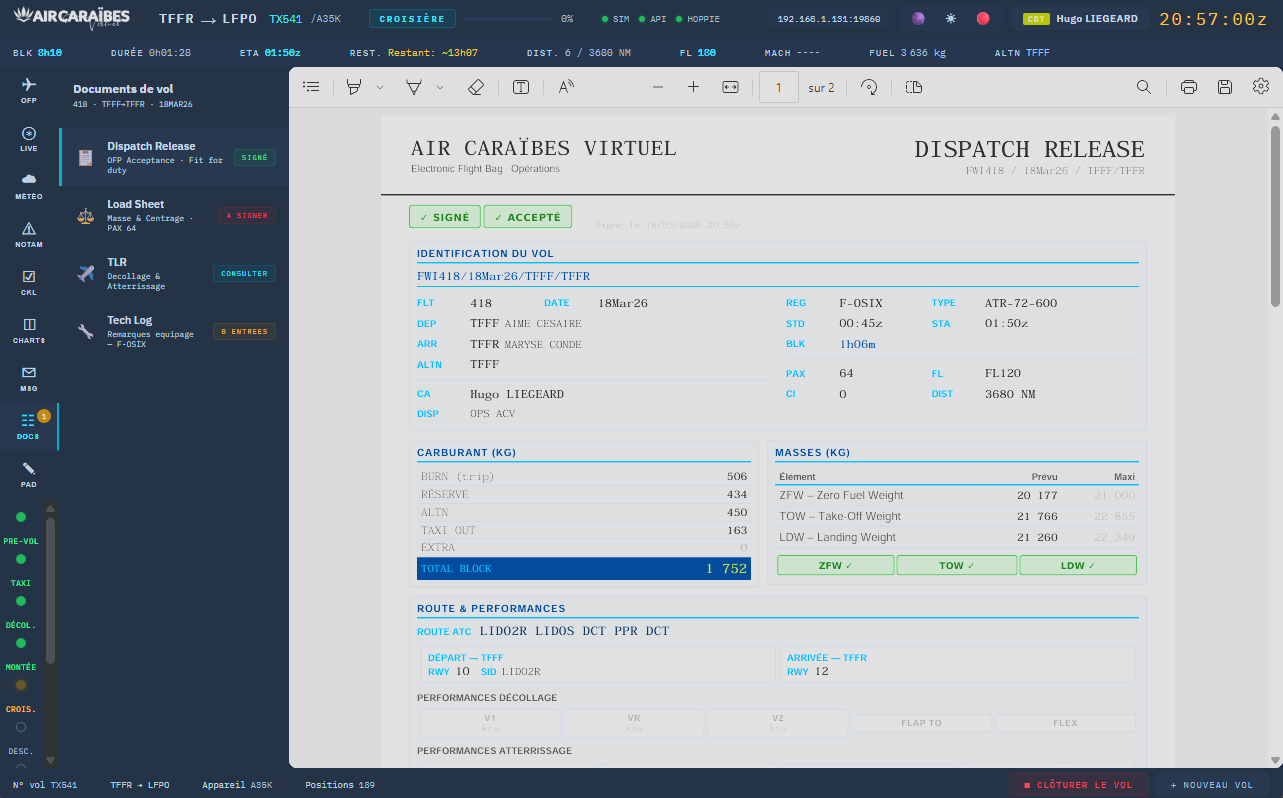Click the flight phases list scrollbar

pyautogui.click(x=51, y=591)
